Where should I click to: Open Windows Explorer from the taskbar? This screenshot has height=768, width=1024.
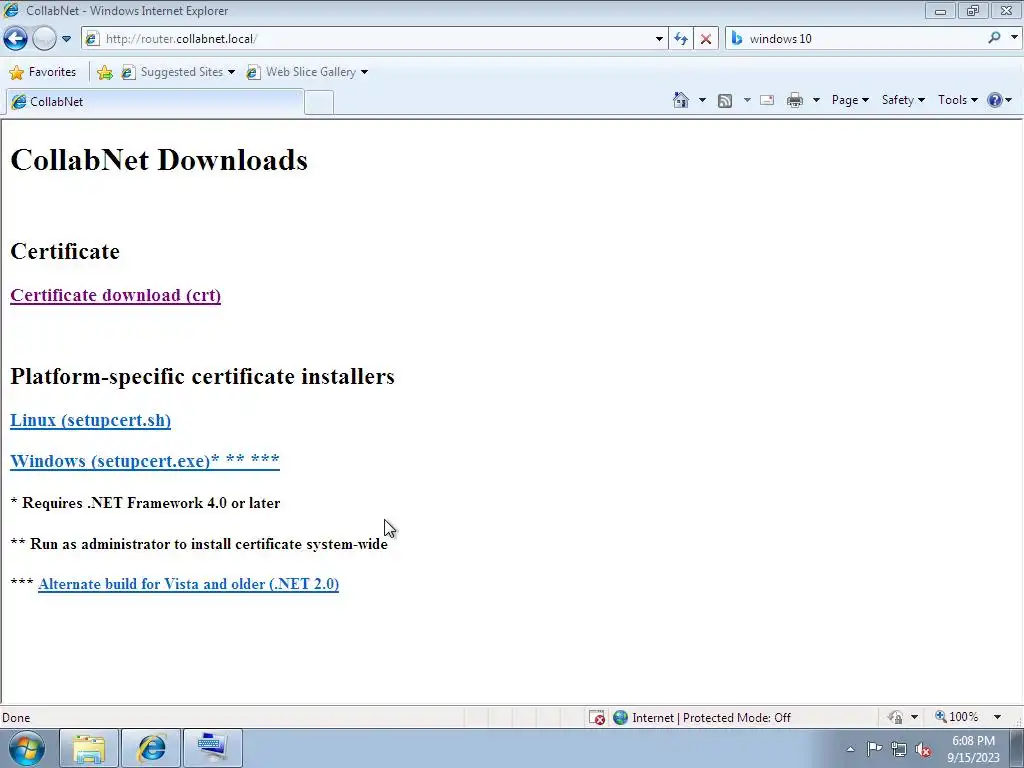coord(89,748)
